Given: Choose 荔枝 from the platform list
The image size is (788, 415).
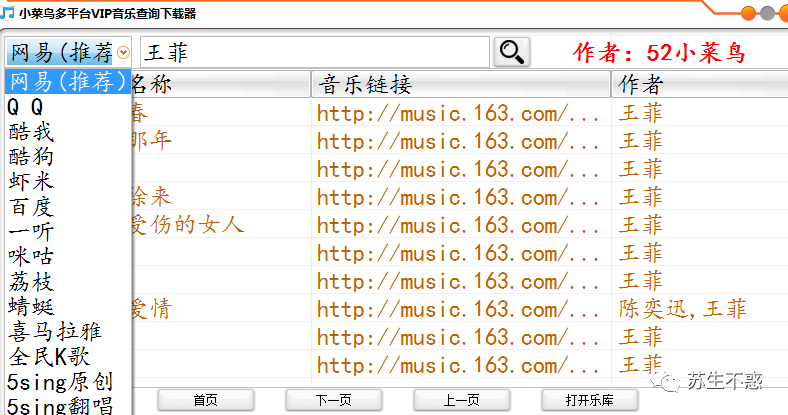Looking at the screenshot, I should point(68,281).
